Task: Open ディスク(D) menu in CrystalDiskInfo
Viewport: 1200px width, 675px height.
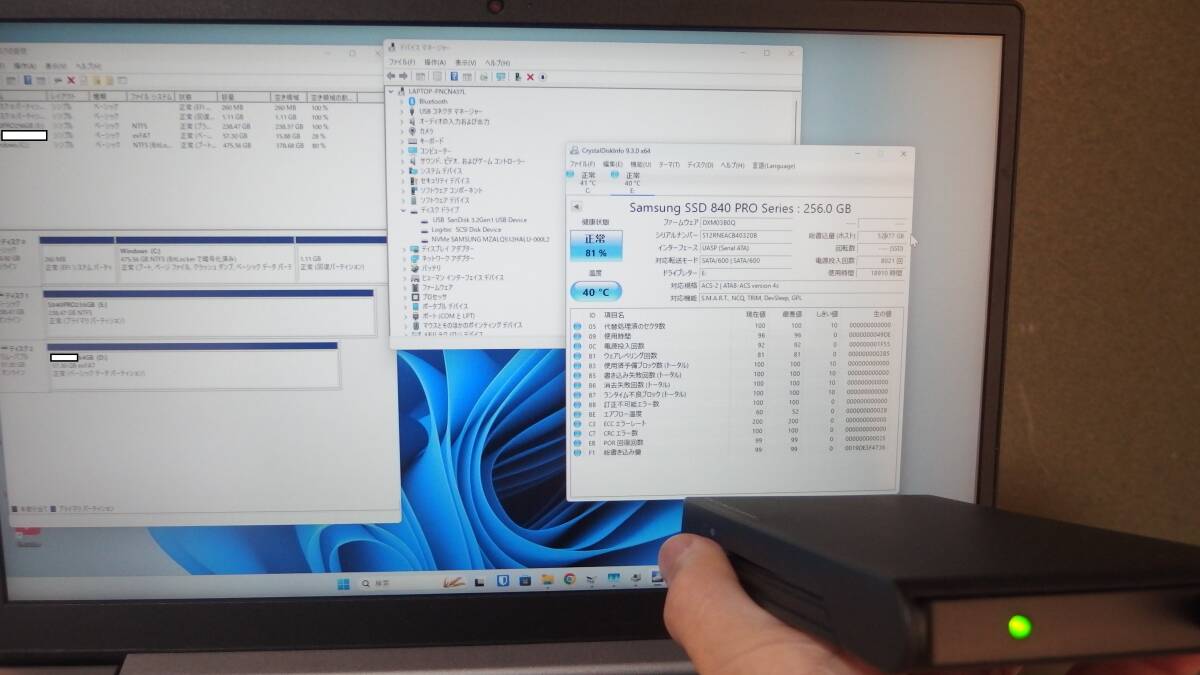Action: click(x=702, y=165)
